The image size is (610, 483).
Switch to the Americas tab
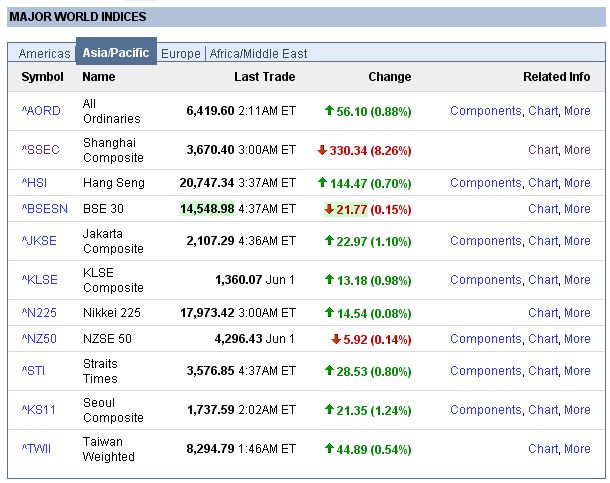click(x=44, y=53)
